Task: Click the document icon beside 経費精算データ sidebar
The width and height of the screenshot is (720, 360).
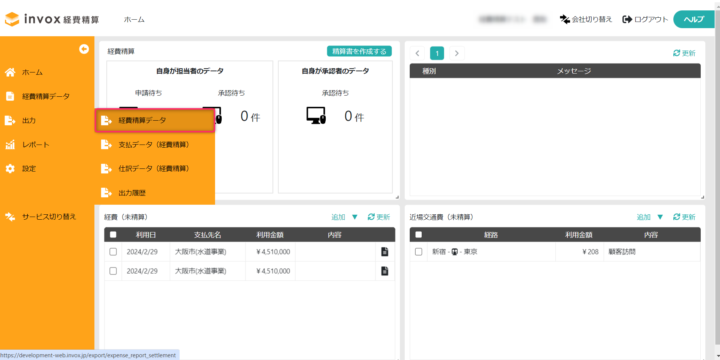Action: coord(10,96)
